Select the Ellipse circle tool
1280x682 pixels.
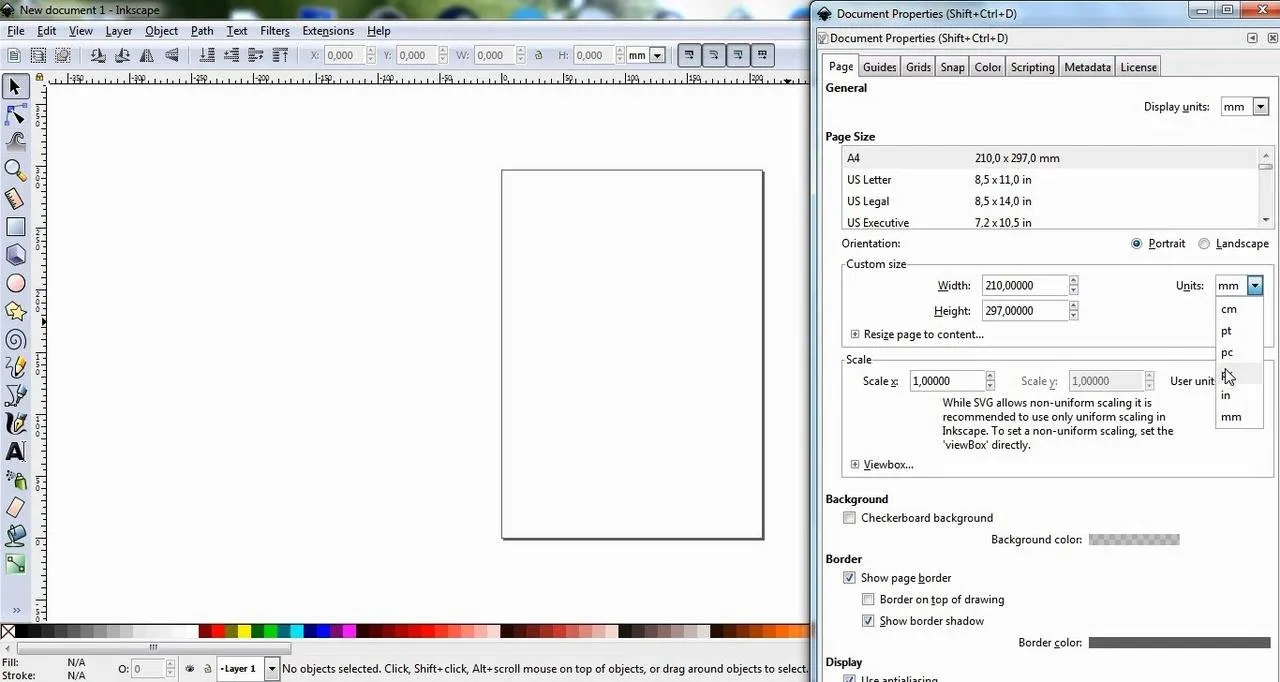15,283
